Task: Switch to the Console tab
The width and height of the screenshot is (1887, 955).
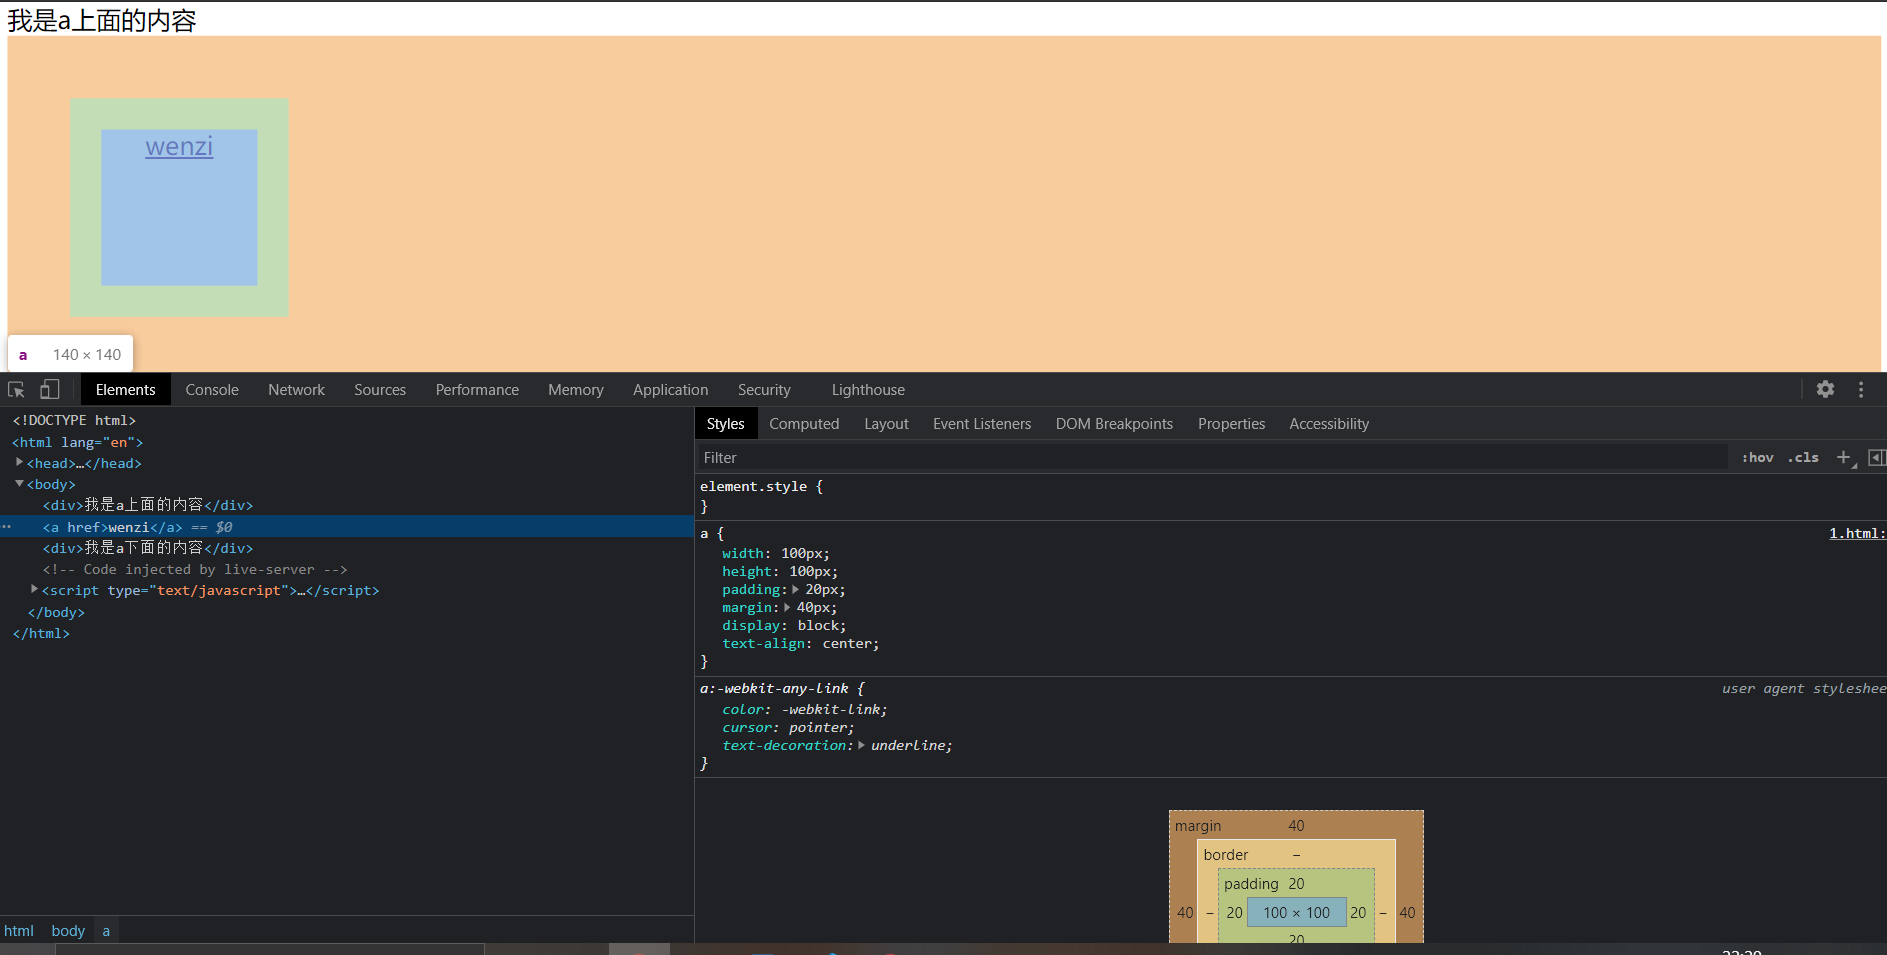Action: (x=212, y=390)
